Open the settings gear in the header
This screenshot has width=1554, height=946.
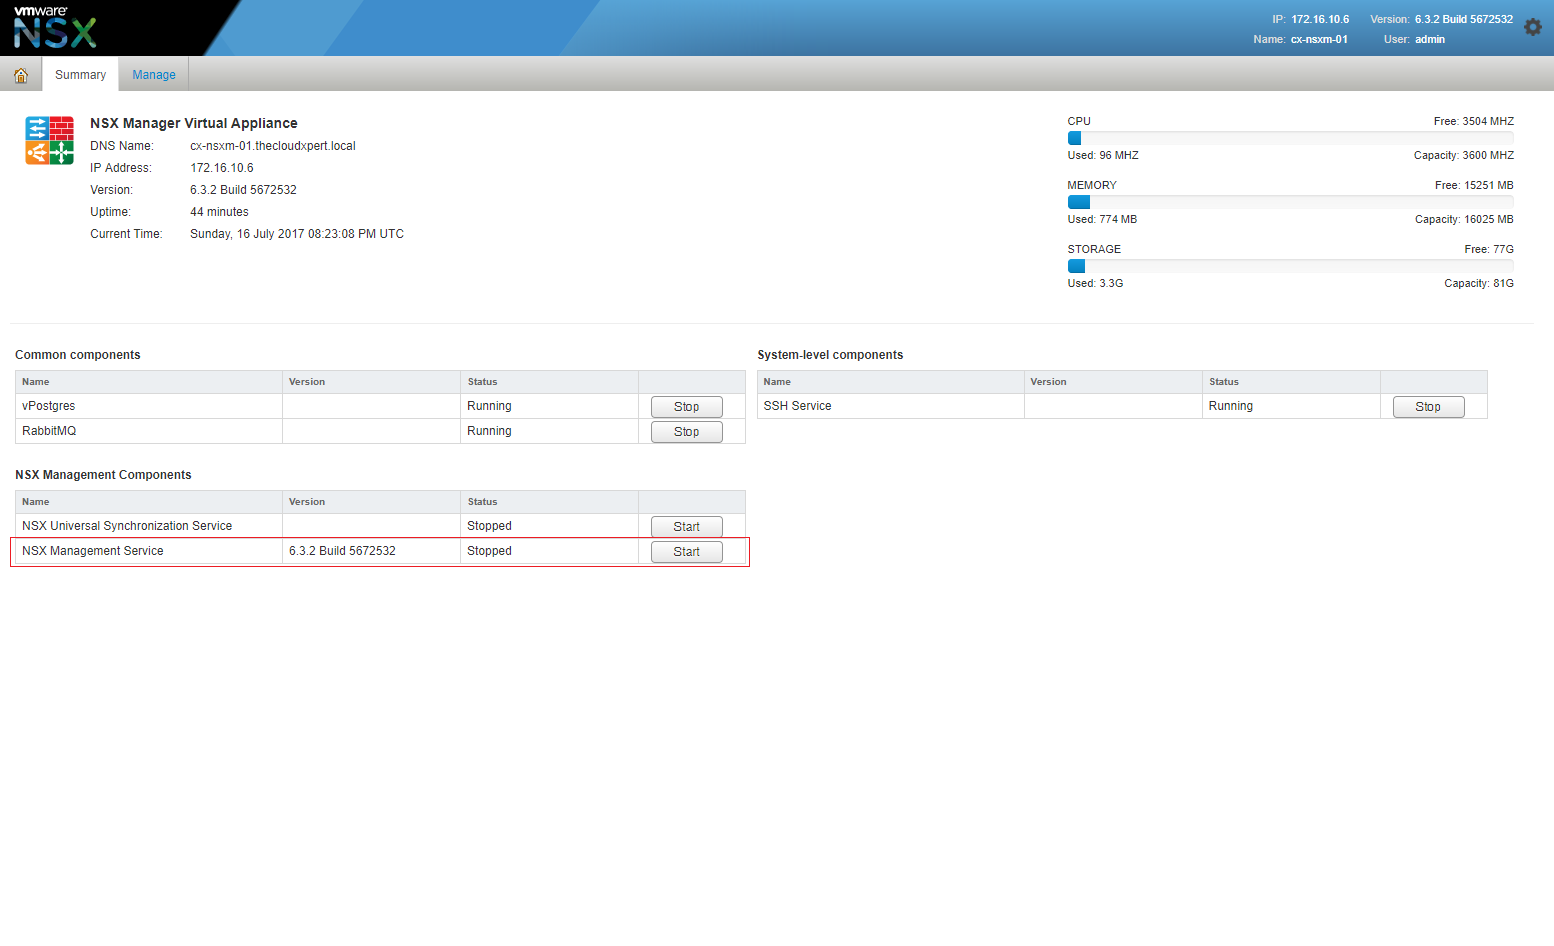click(1532, 28)
